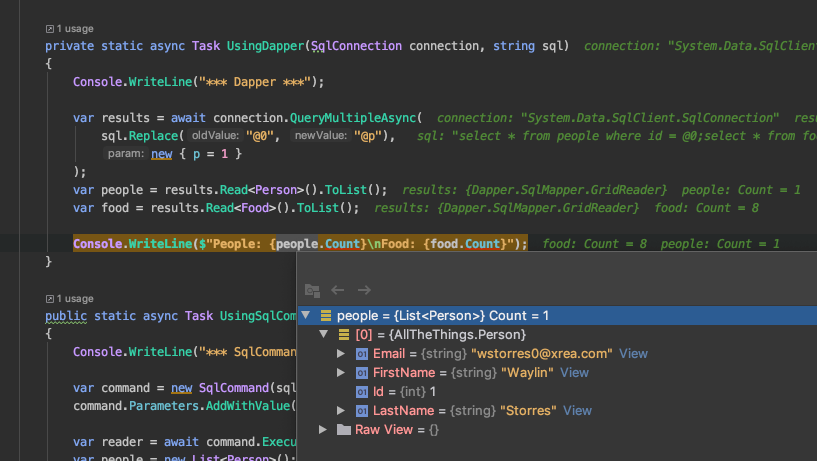Click the Raw View folder icon
The height and width of the screenshot is (461, 817).
tap(343, 429)
